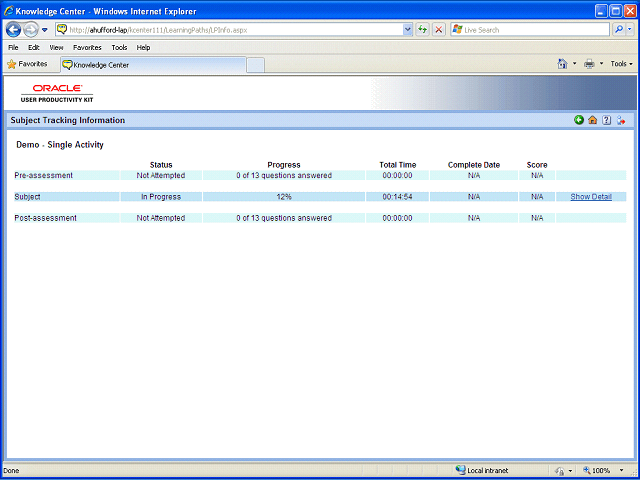Click the zoom magnifier icon in status bar
The image size is (640, 480).
[587, 470]
